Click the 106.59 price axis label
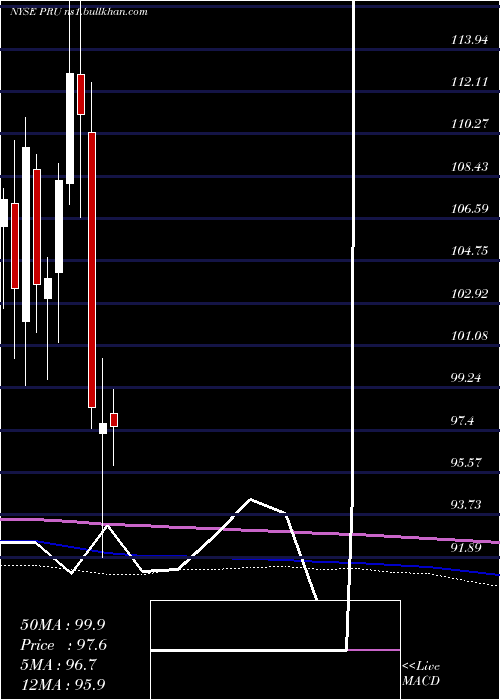The image size is (500, 700). point(469,208)
